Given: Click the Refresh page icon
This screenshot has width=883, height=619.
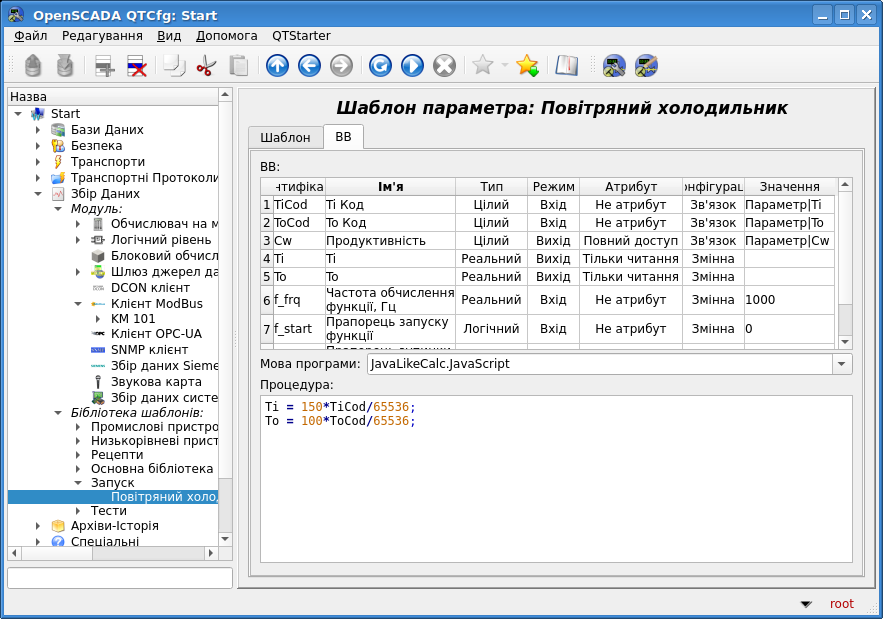Looking at the screenshot, I should (380, 66).
